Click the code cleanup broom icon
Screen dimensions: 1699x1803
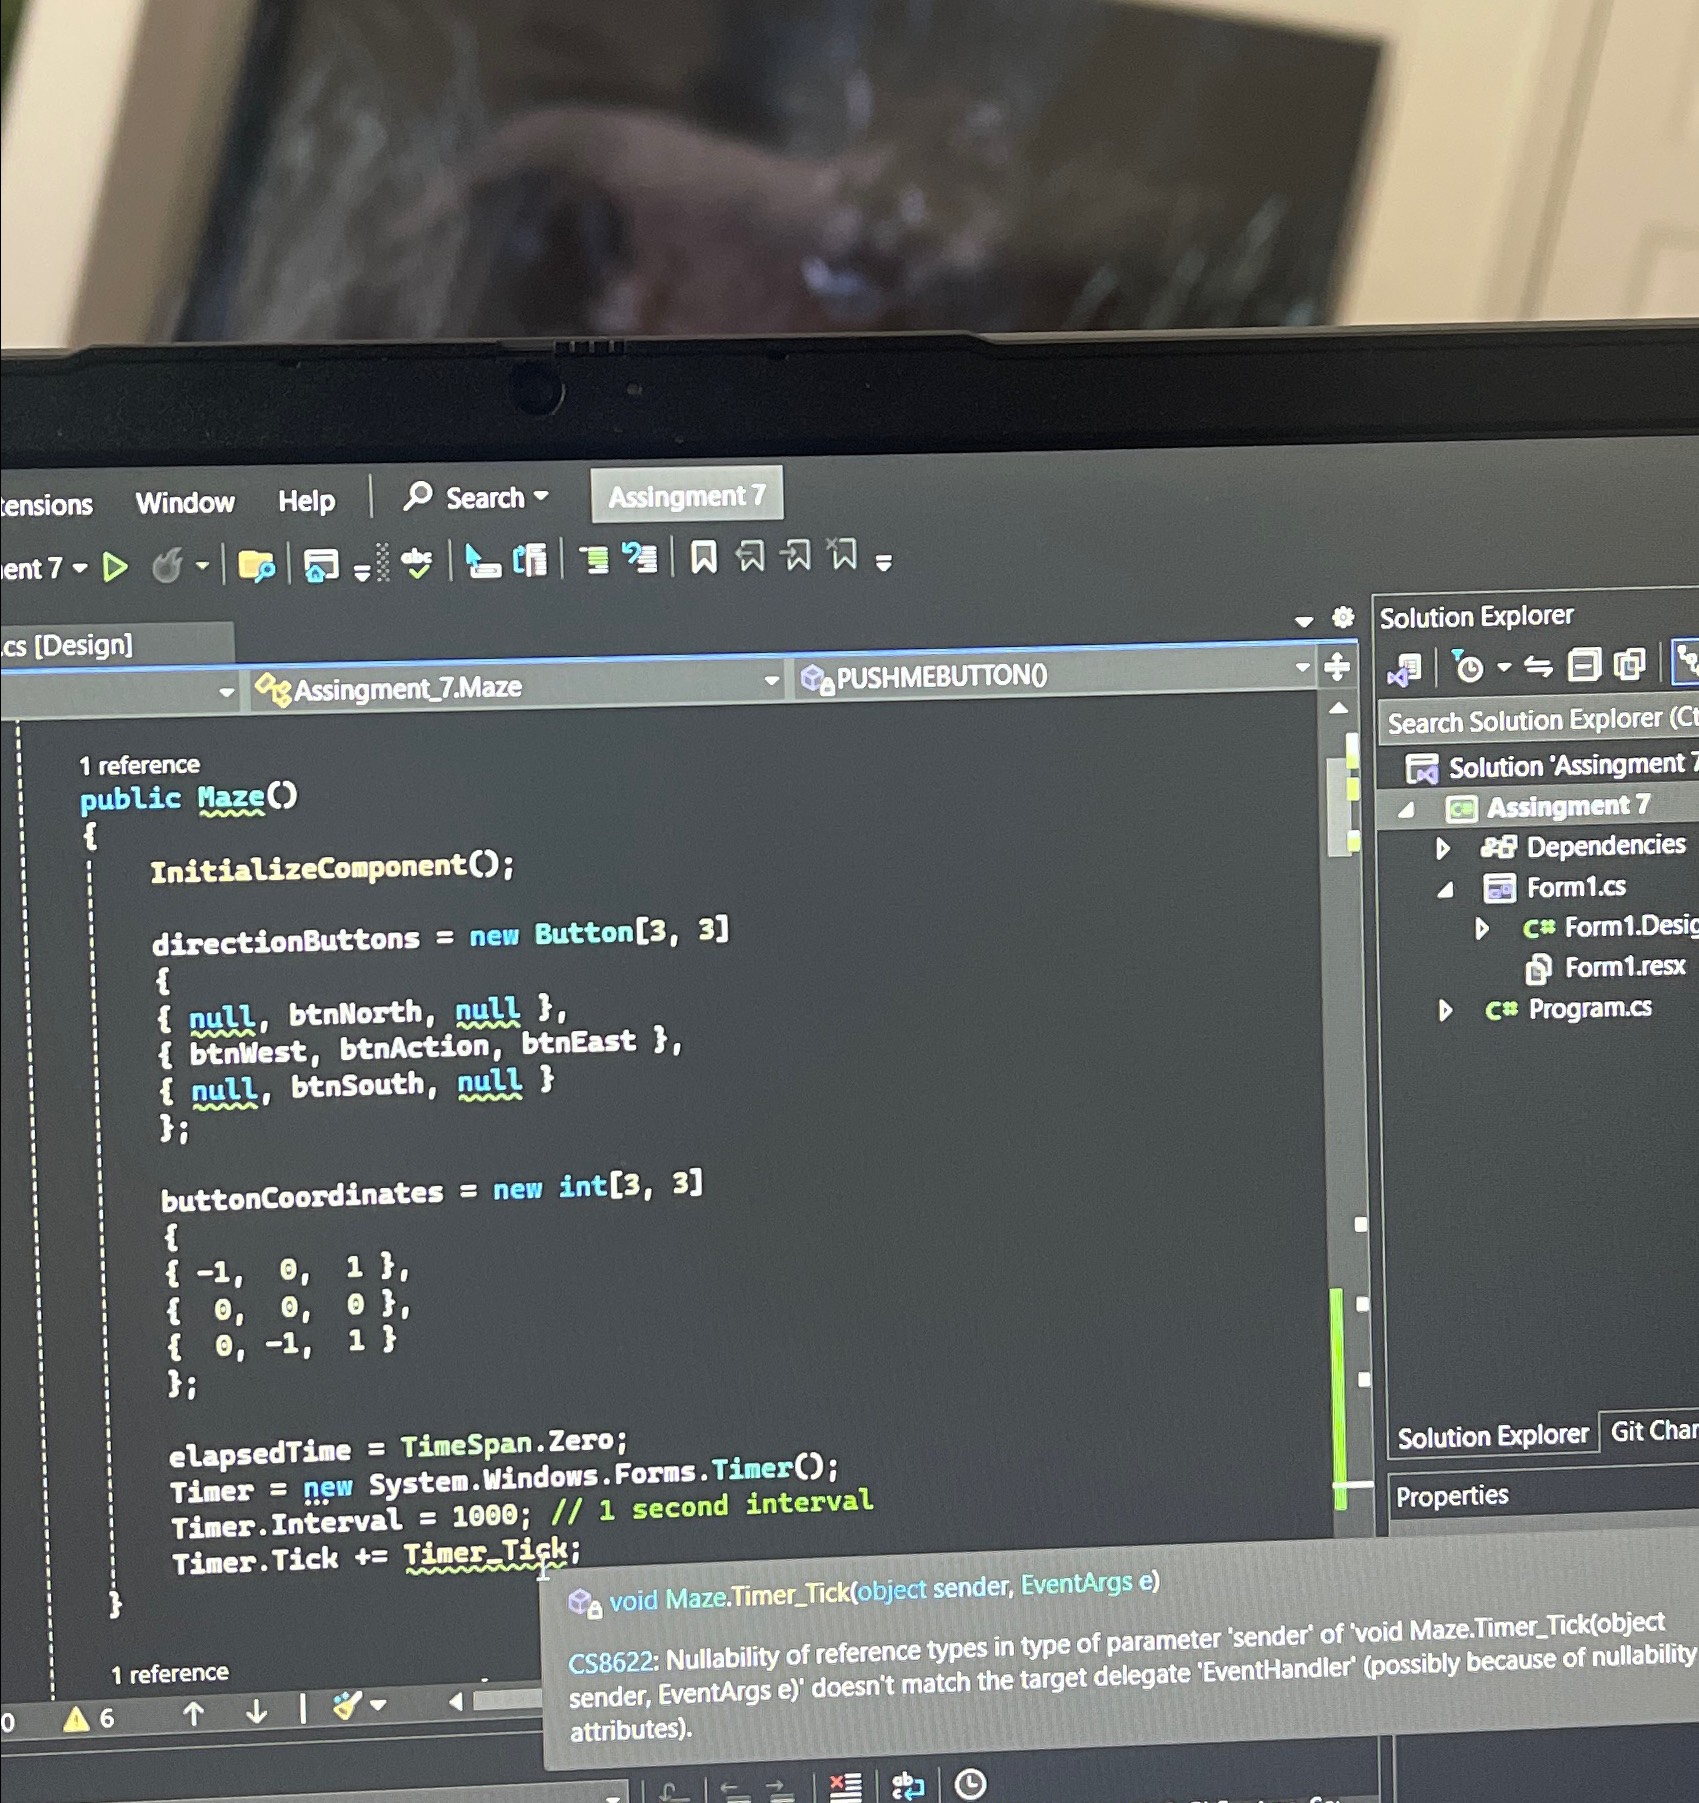346,1706
